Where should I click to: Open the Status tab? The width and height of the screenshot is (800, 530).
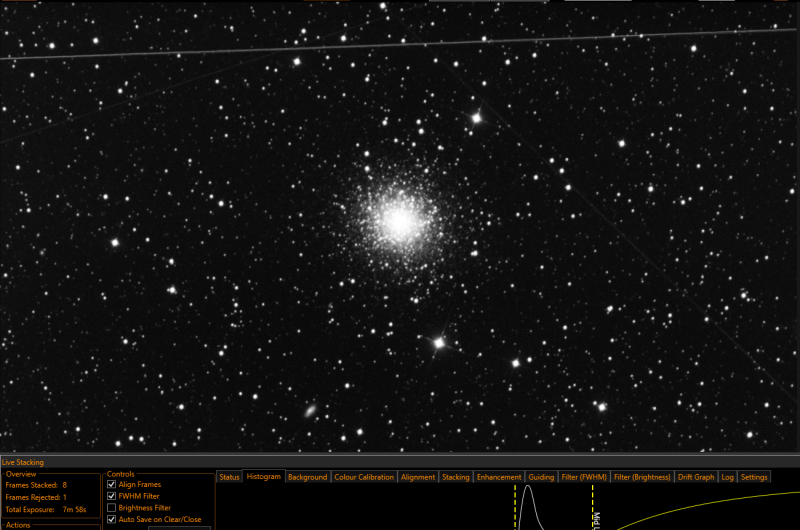tap(229, 477)
